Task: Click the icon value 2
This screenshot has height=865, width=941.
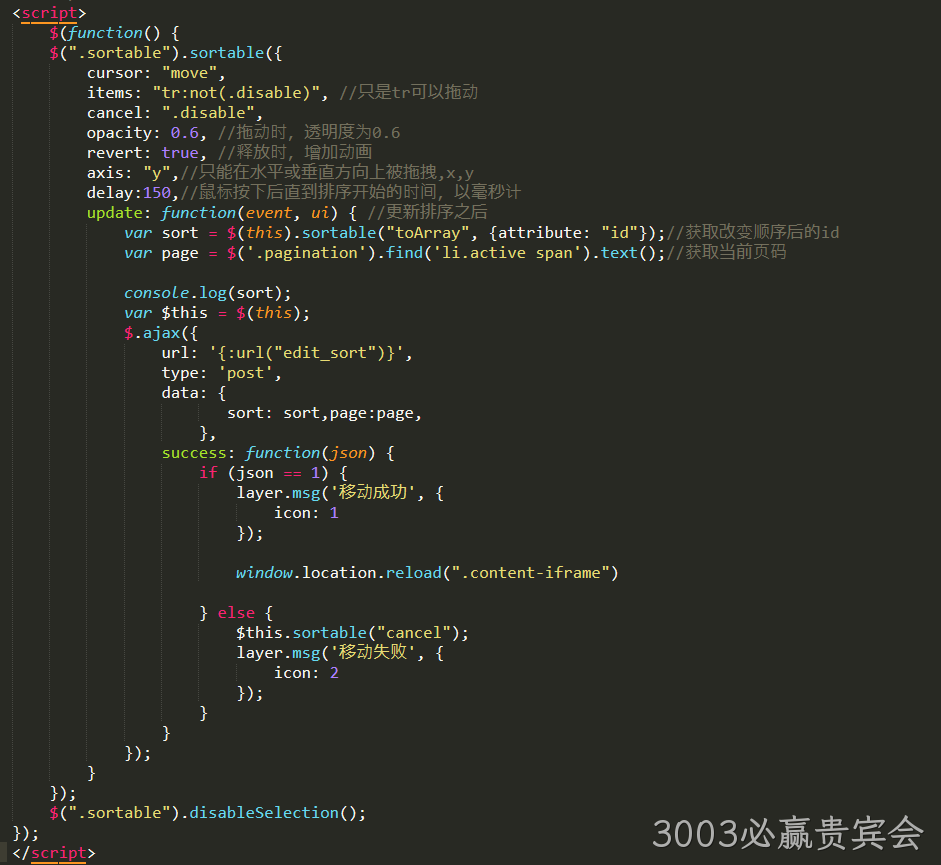Action: coord(334,673)
